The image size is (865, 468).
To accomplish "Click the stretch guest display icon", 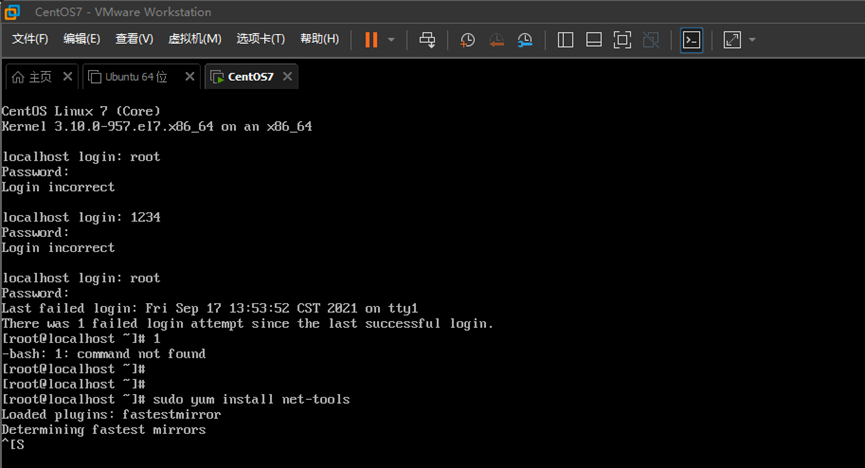I will coord(732,40).
